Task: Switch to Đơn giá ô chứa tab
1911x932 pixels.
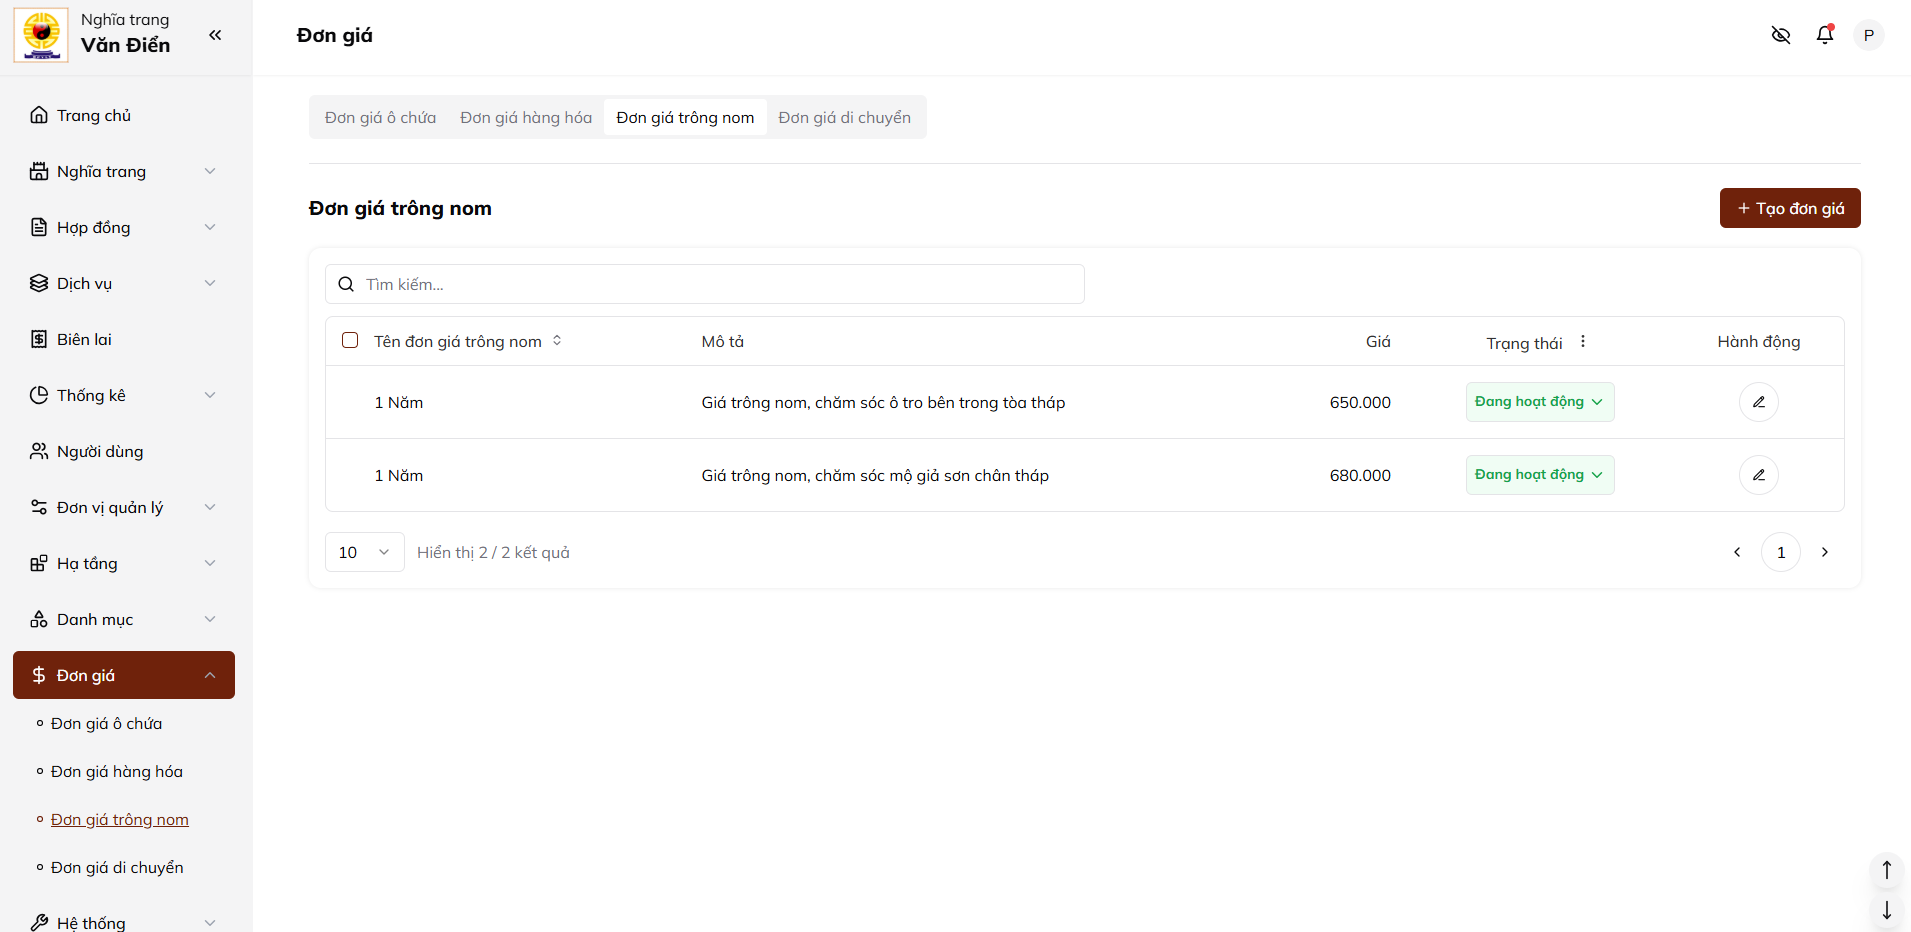Action: (x=380, y=118)
